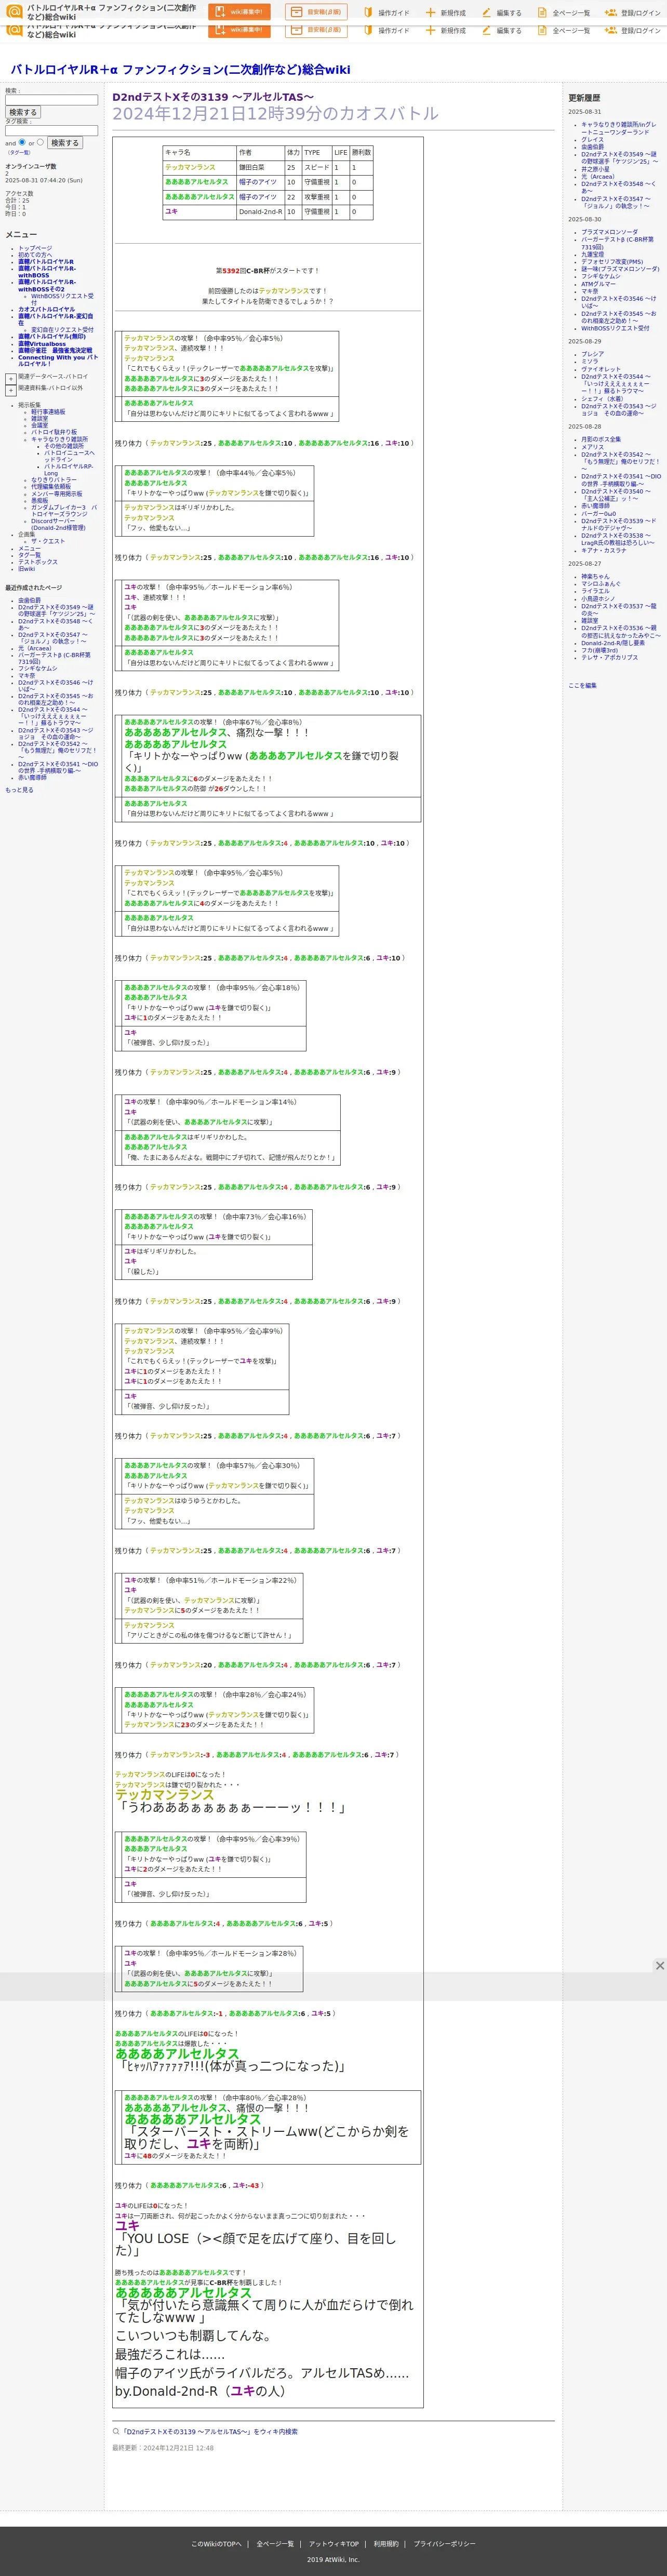
Task: Open 直轄Virtualboss in the left menu
Action: 42,344
